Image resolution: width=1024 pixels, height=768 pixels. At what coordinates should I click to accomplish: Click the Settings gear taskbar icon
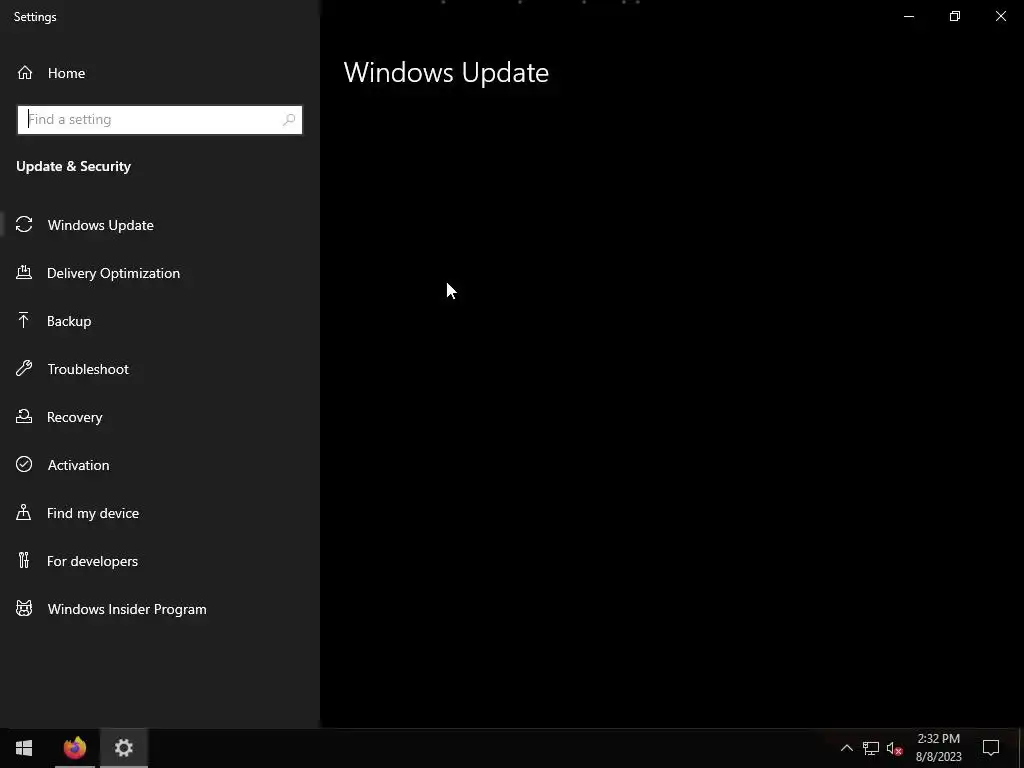pyautogui.click(x=123, y=748)
